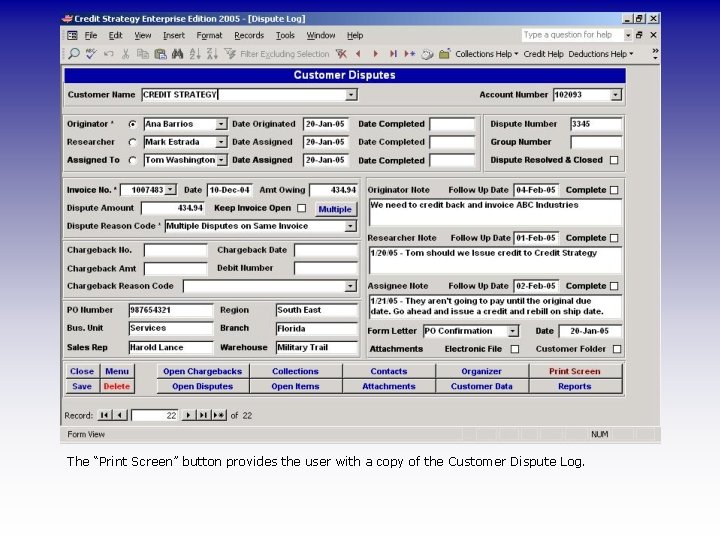Image resolution: width=720 pixels, height=540 pixels.
Task: Click the red next record toolbar arrow
Action: [376, 54]
